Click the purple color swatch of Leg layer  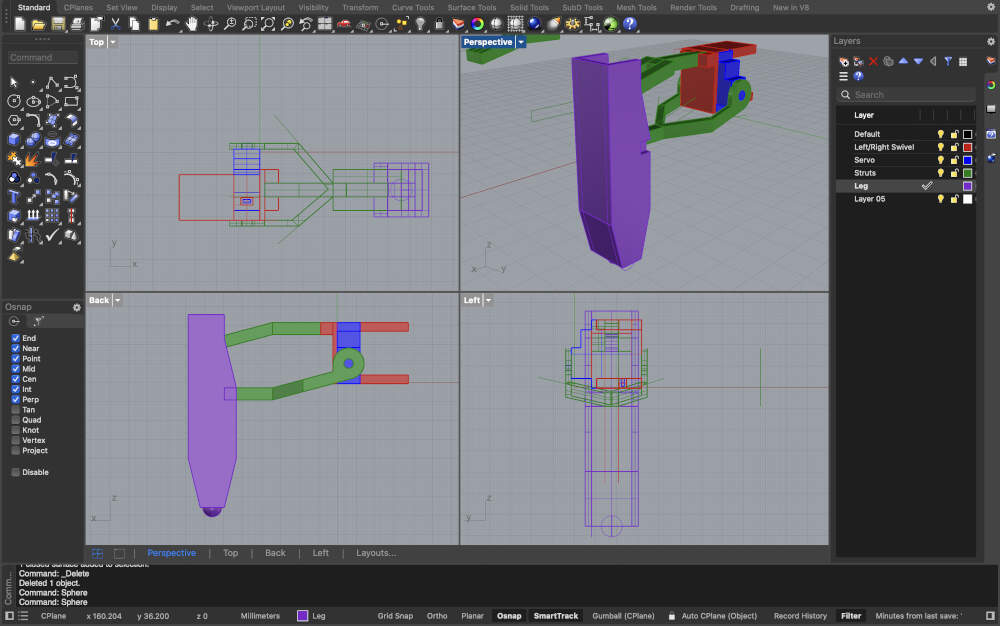(967, 186)
